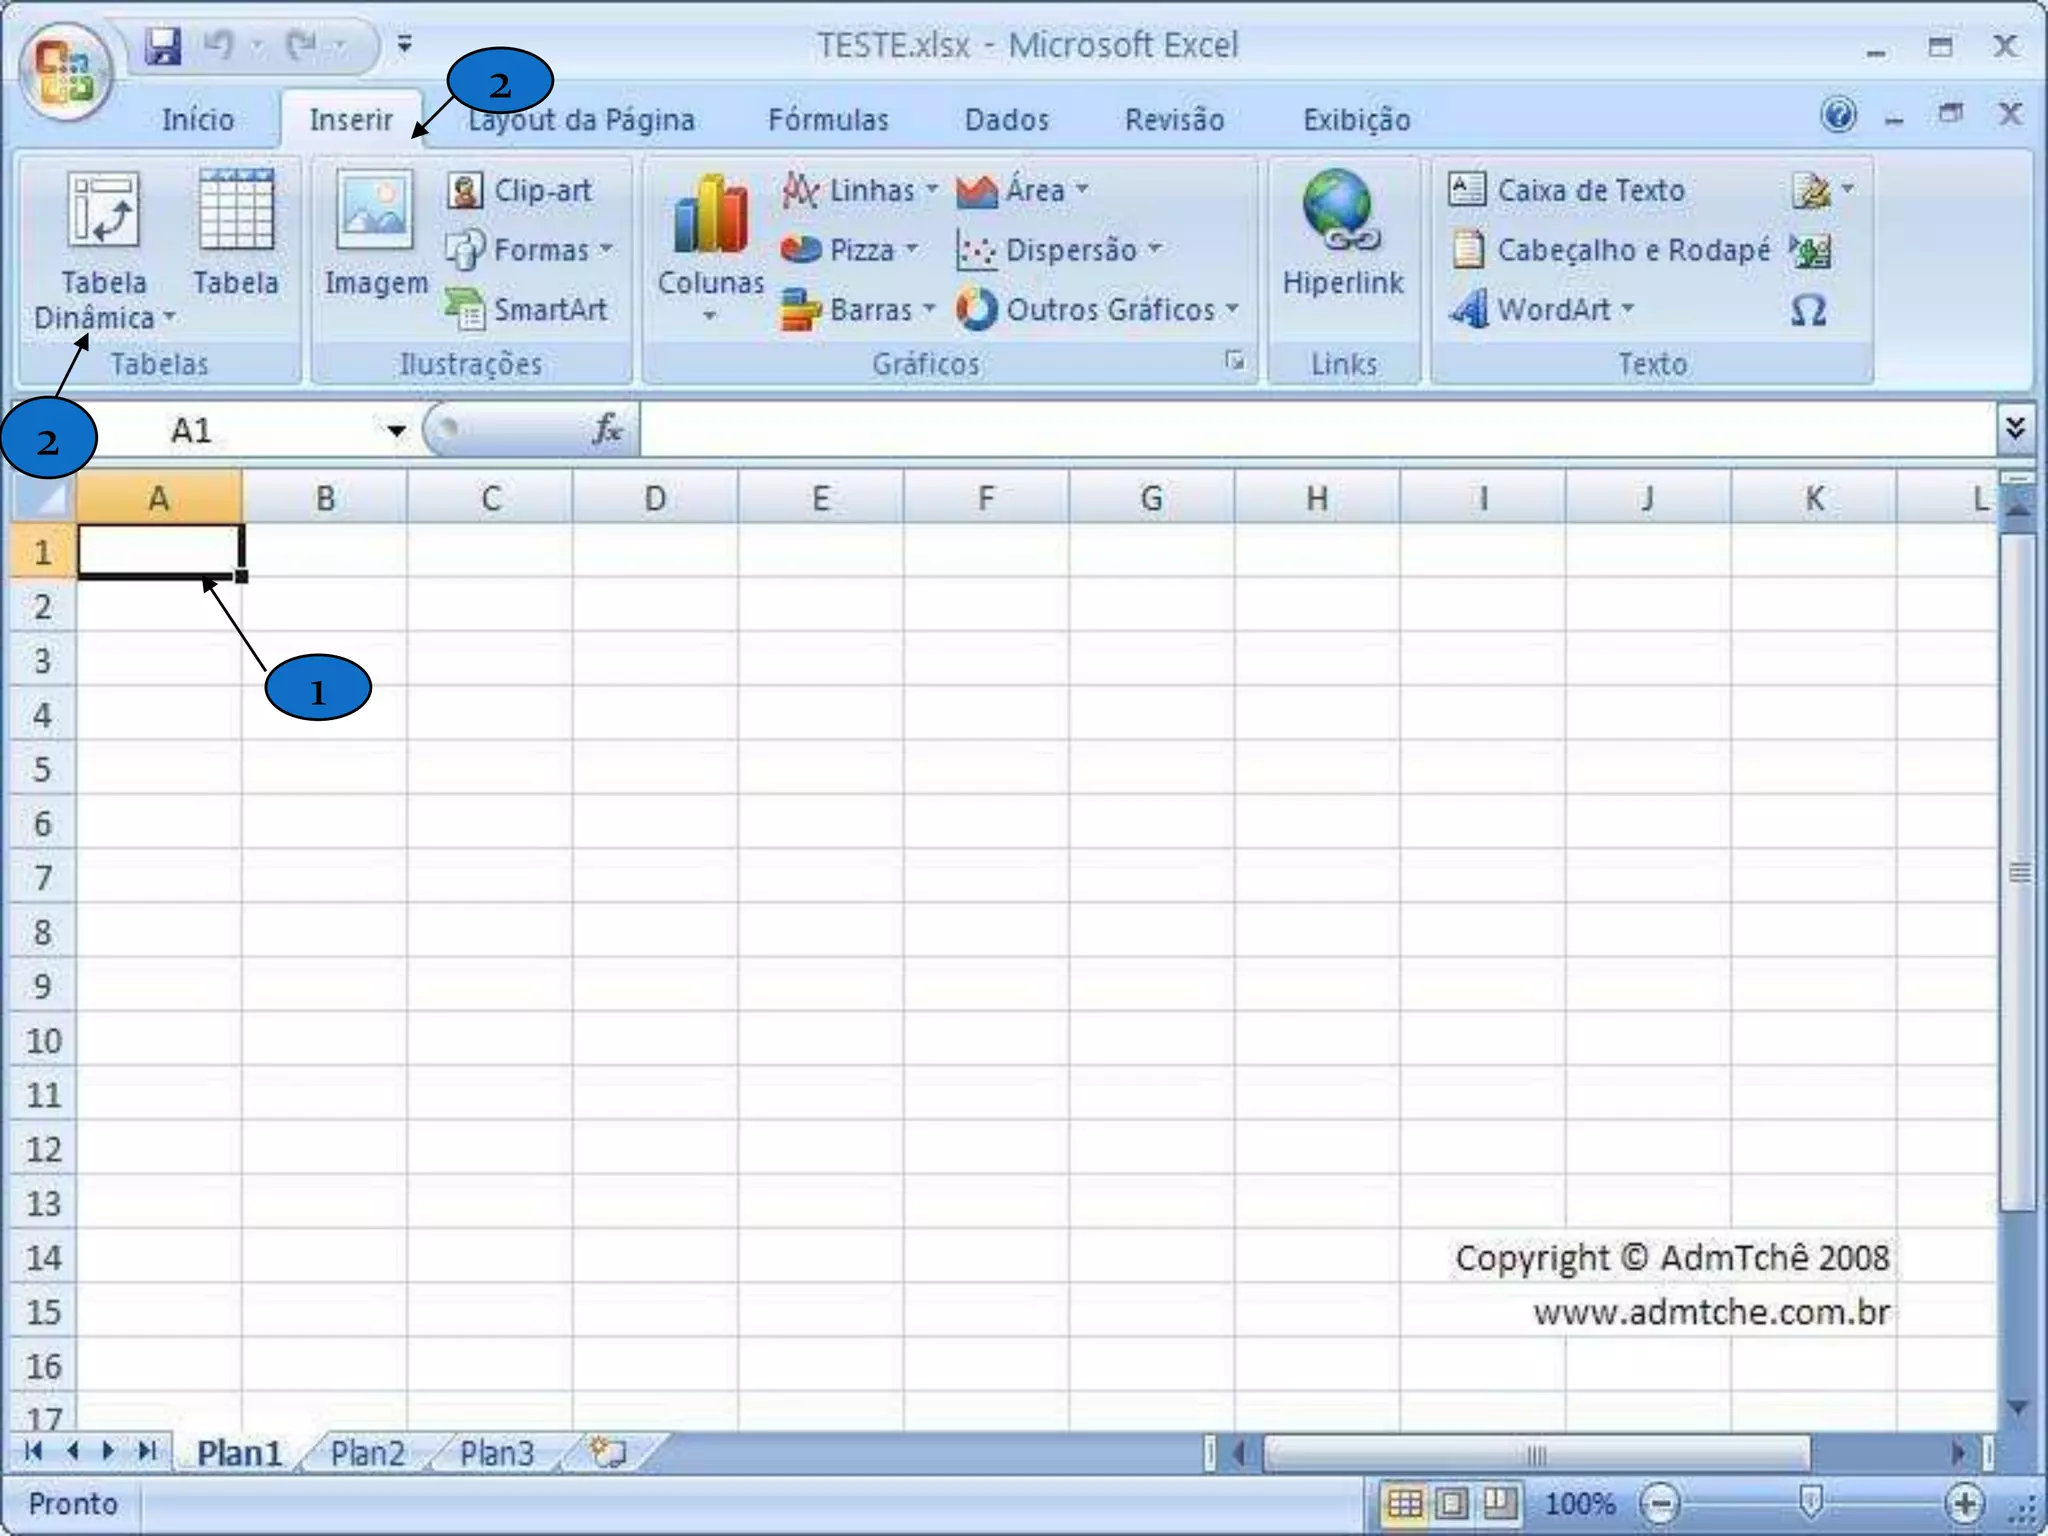The image size is (2048, 1536).
Task: Switch to Page Break Preview button
Action: pyautogui.click(x=1499, y=1503)
